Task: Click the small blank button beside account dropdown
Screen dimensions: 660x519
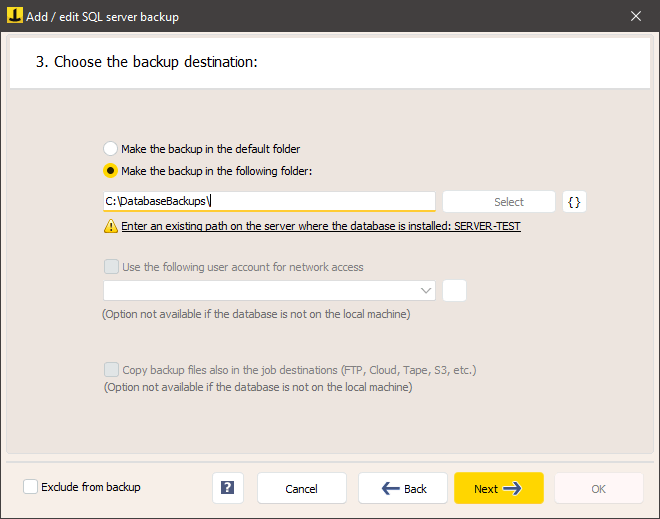Action: pos(455,290)
